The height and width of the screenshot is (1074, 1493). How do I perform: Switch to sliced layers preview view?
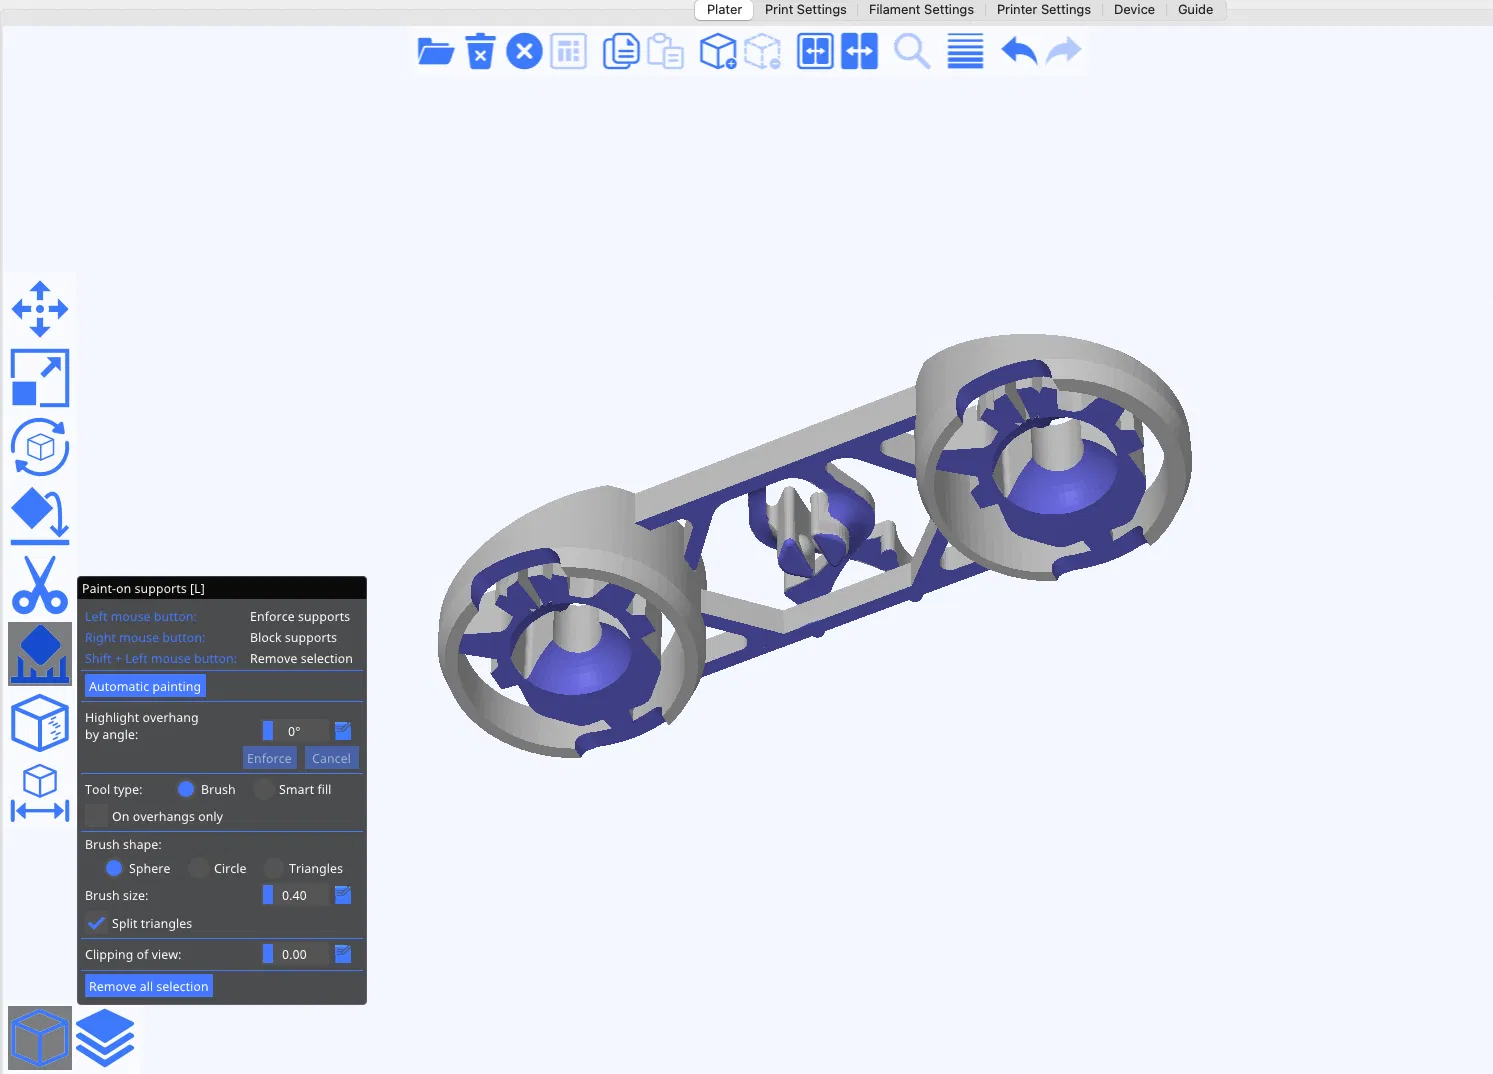[105, 1038]
